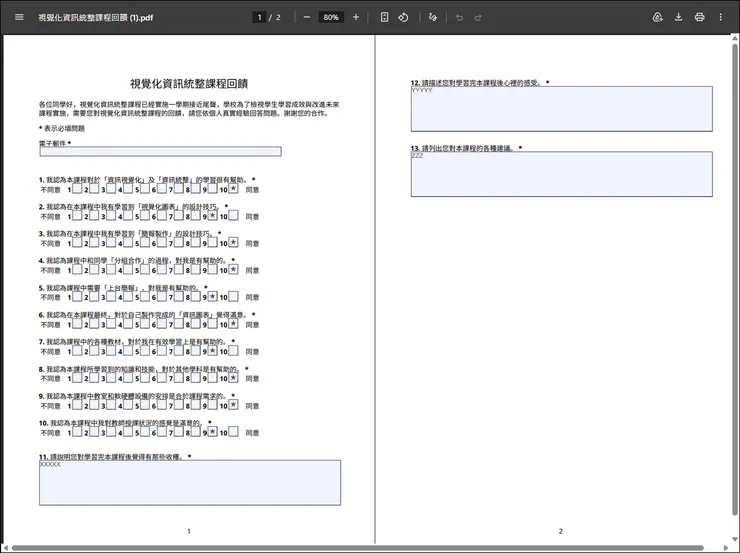Check box 3 for question 8
The width and height of the screenshot is (740, 553).
coord(111,377)
